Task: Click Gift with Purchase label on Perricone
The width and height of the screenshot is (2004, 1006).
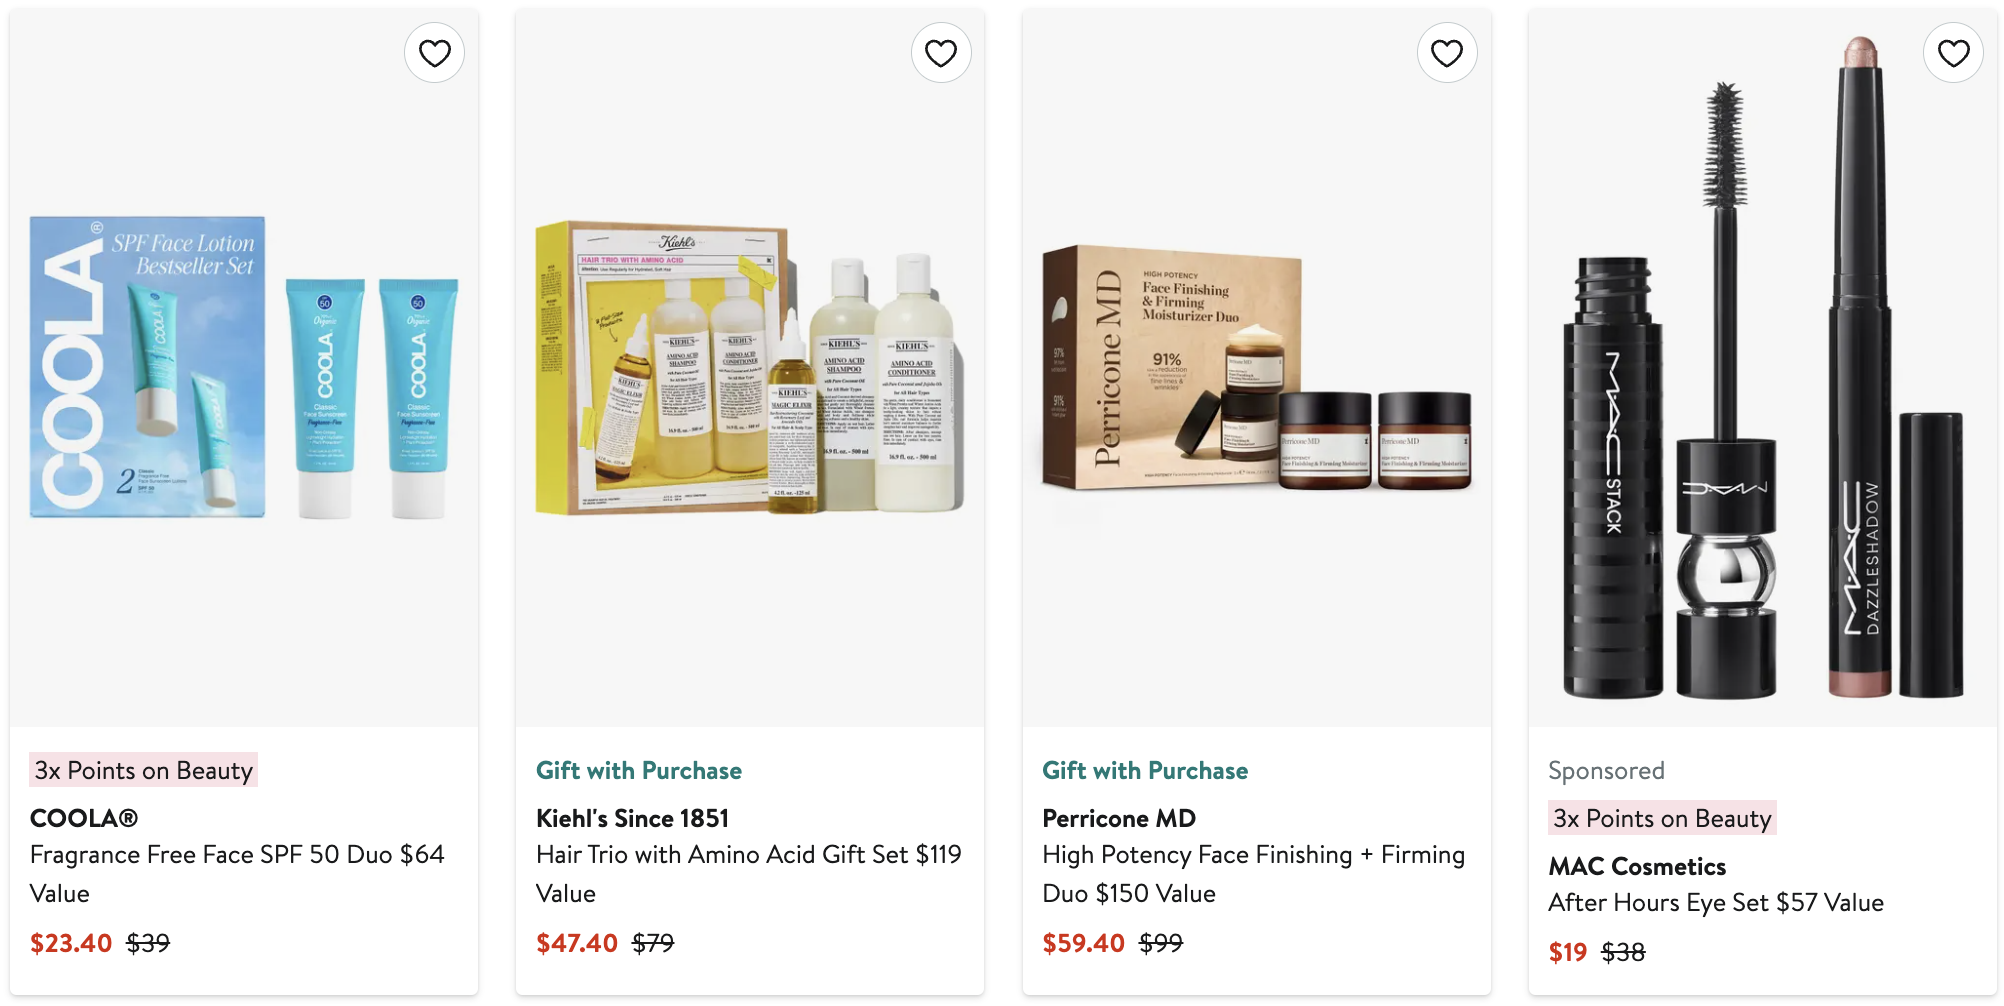Action: (x=1145, y=770)
